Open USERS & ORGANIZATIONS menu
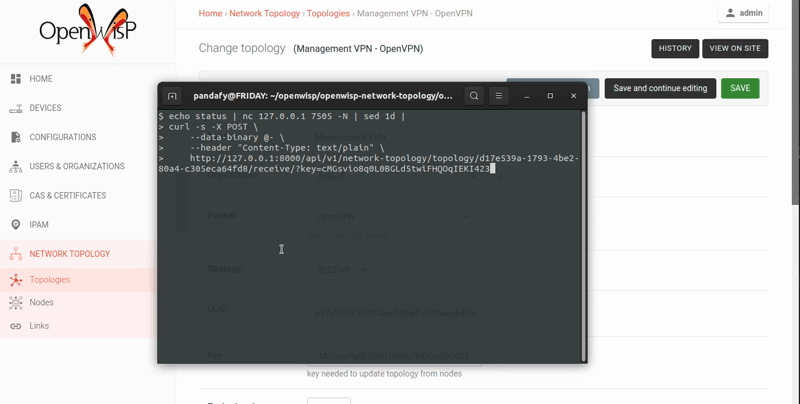 click(78, 166)
